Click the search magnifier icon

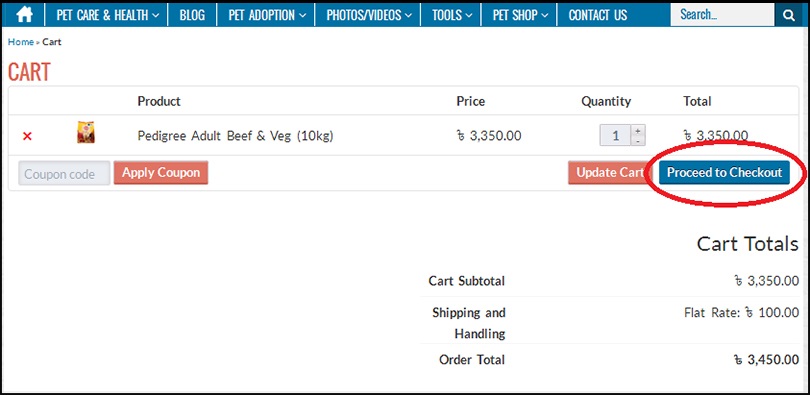tap(789, 15)
